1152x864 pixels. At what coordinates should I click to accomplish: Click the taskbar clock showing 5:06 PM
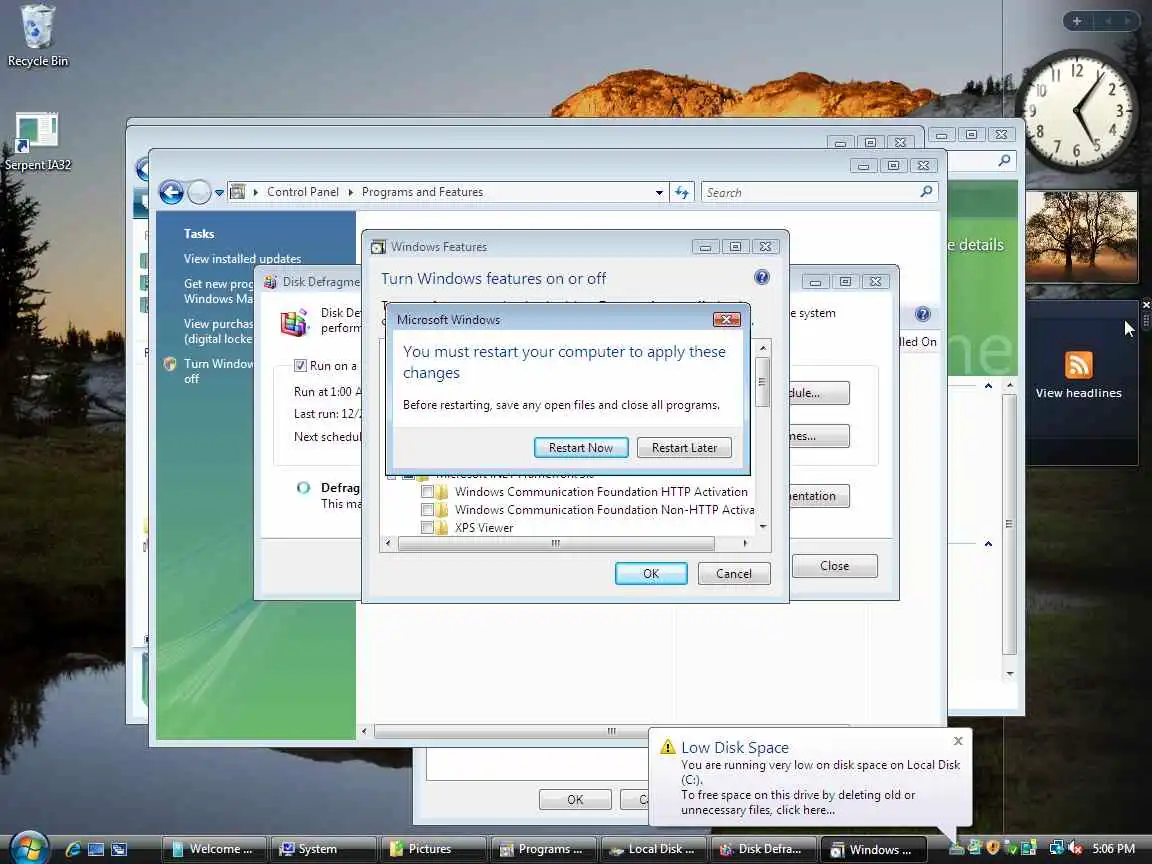[x=1113, y=849]
